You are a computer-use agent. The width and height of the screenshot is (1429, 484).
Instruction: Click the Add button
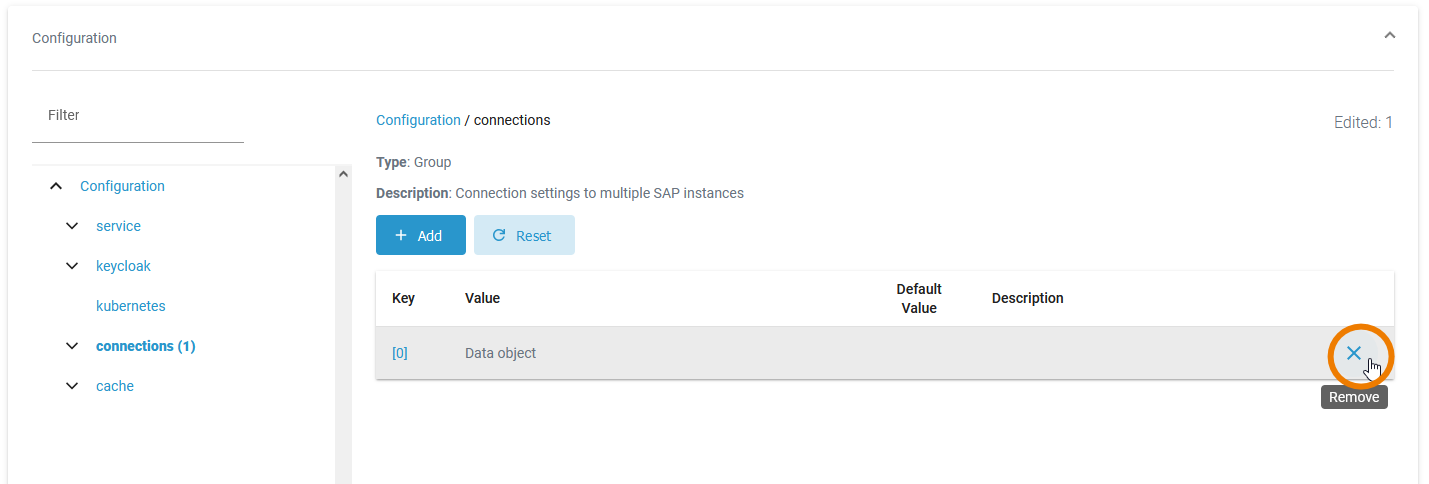(x=420, y=235)
